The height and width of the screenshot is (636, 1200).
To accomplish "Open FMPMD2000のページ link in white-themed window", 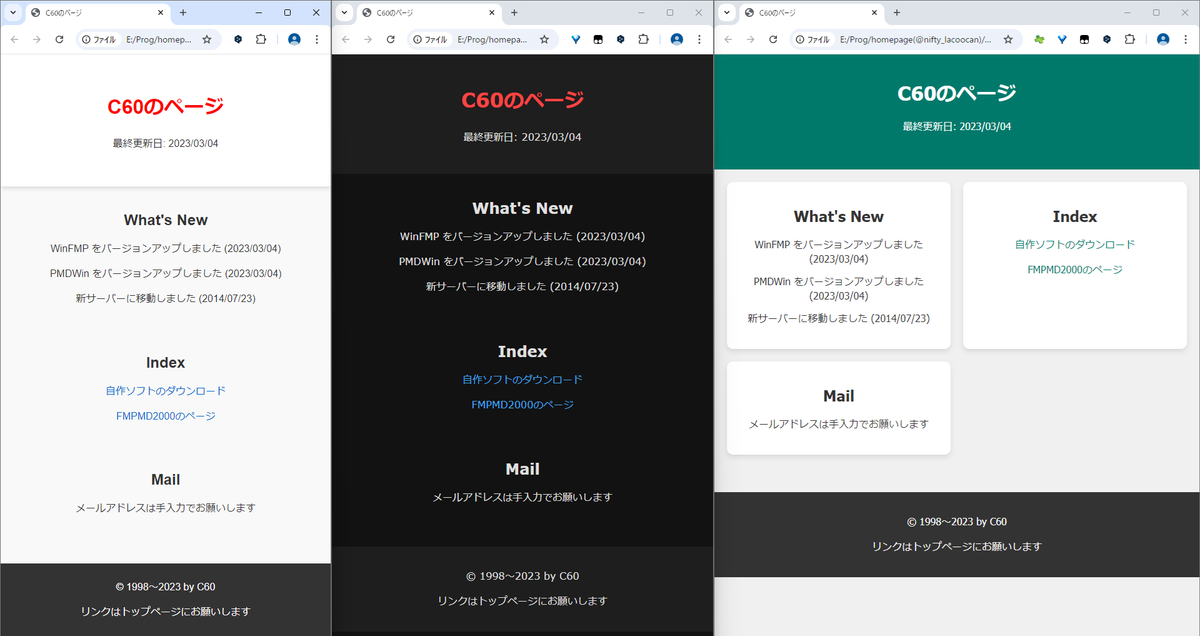I will (x=166, y=416).
